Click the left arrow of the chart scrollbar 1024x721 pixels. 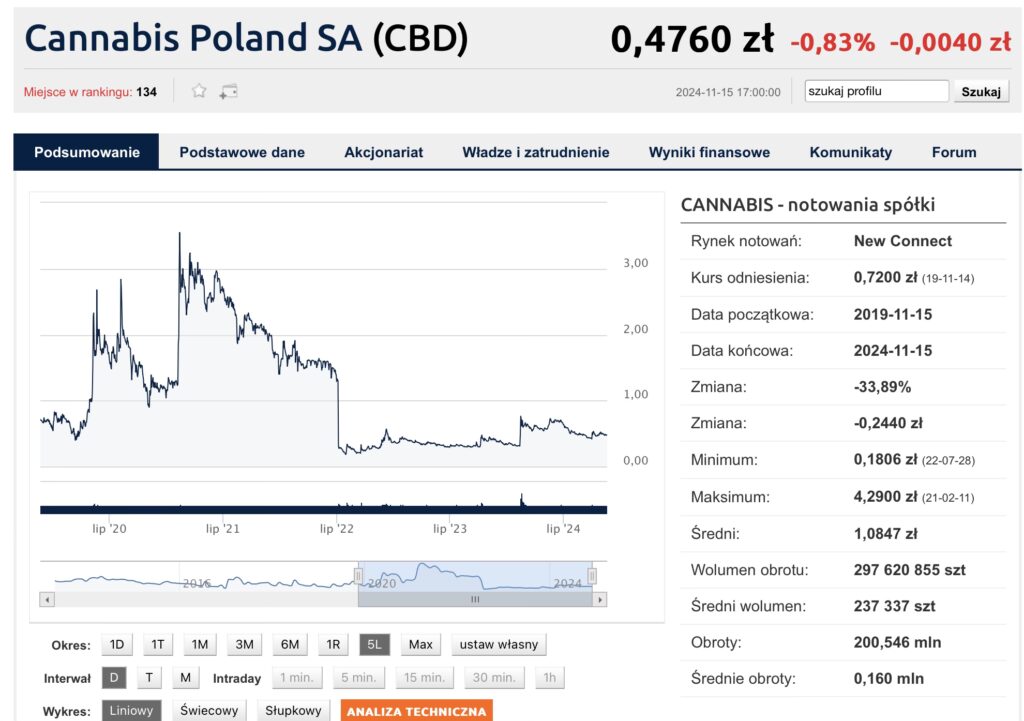pyautogui.click(x=46, y=600)
